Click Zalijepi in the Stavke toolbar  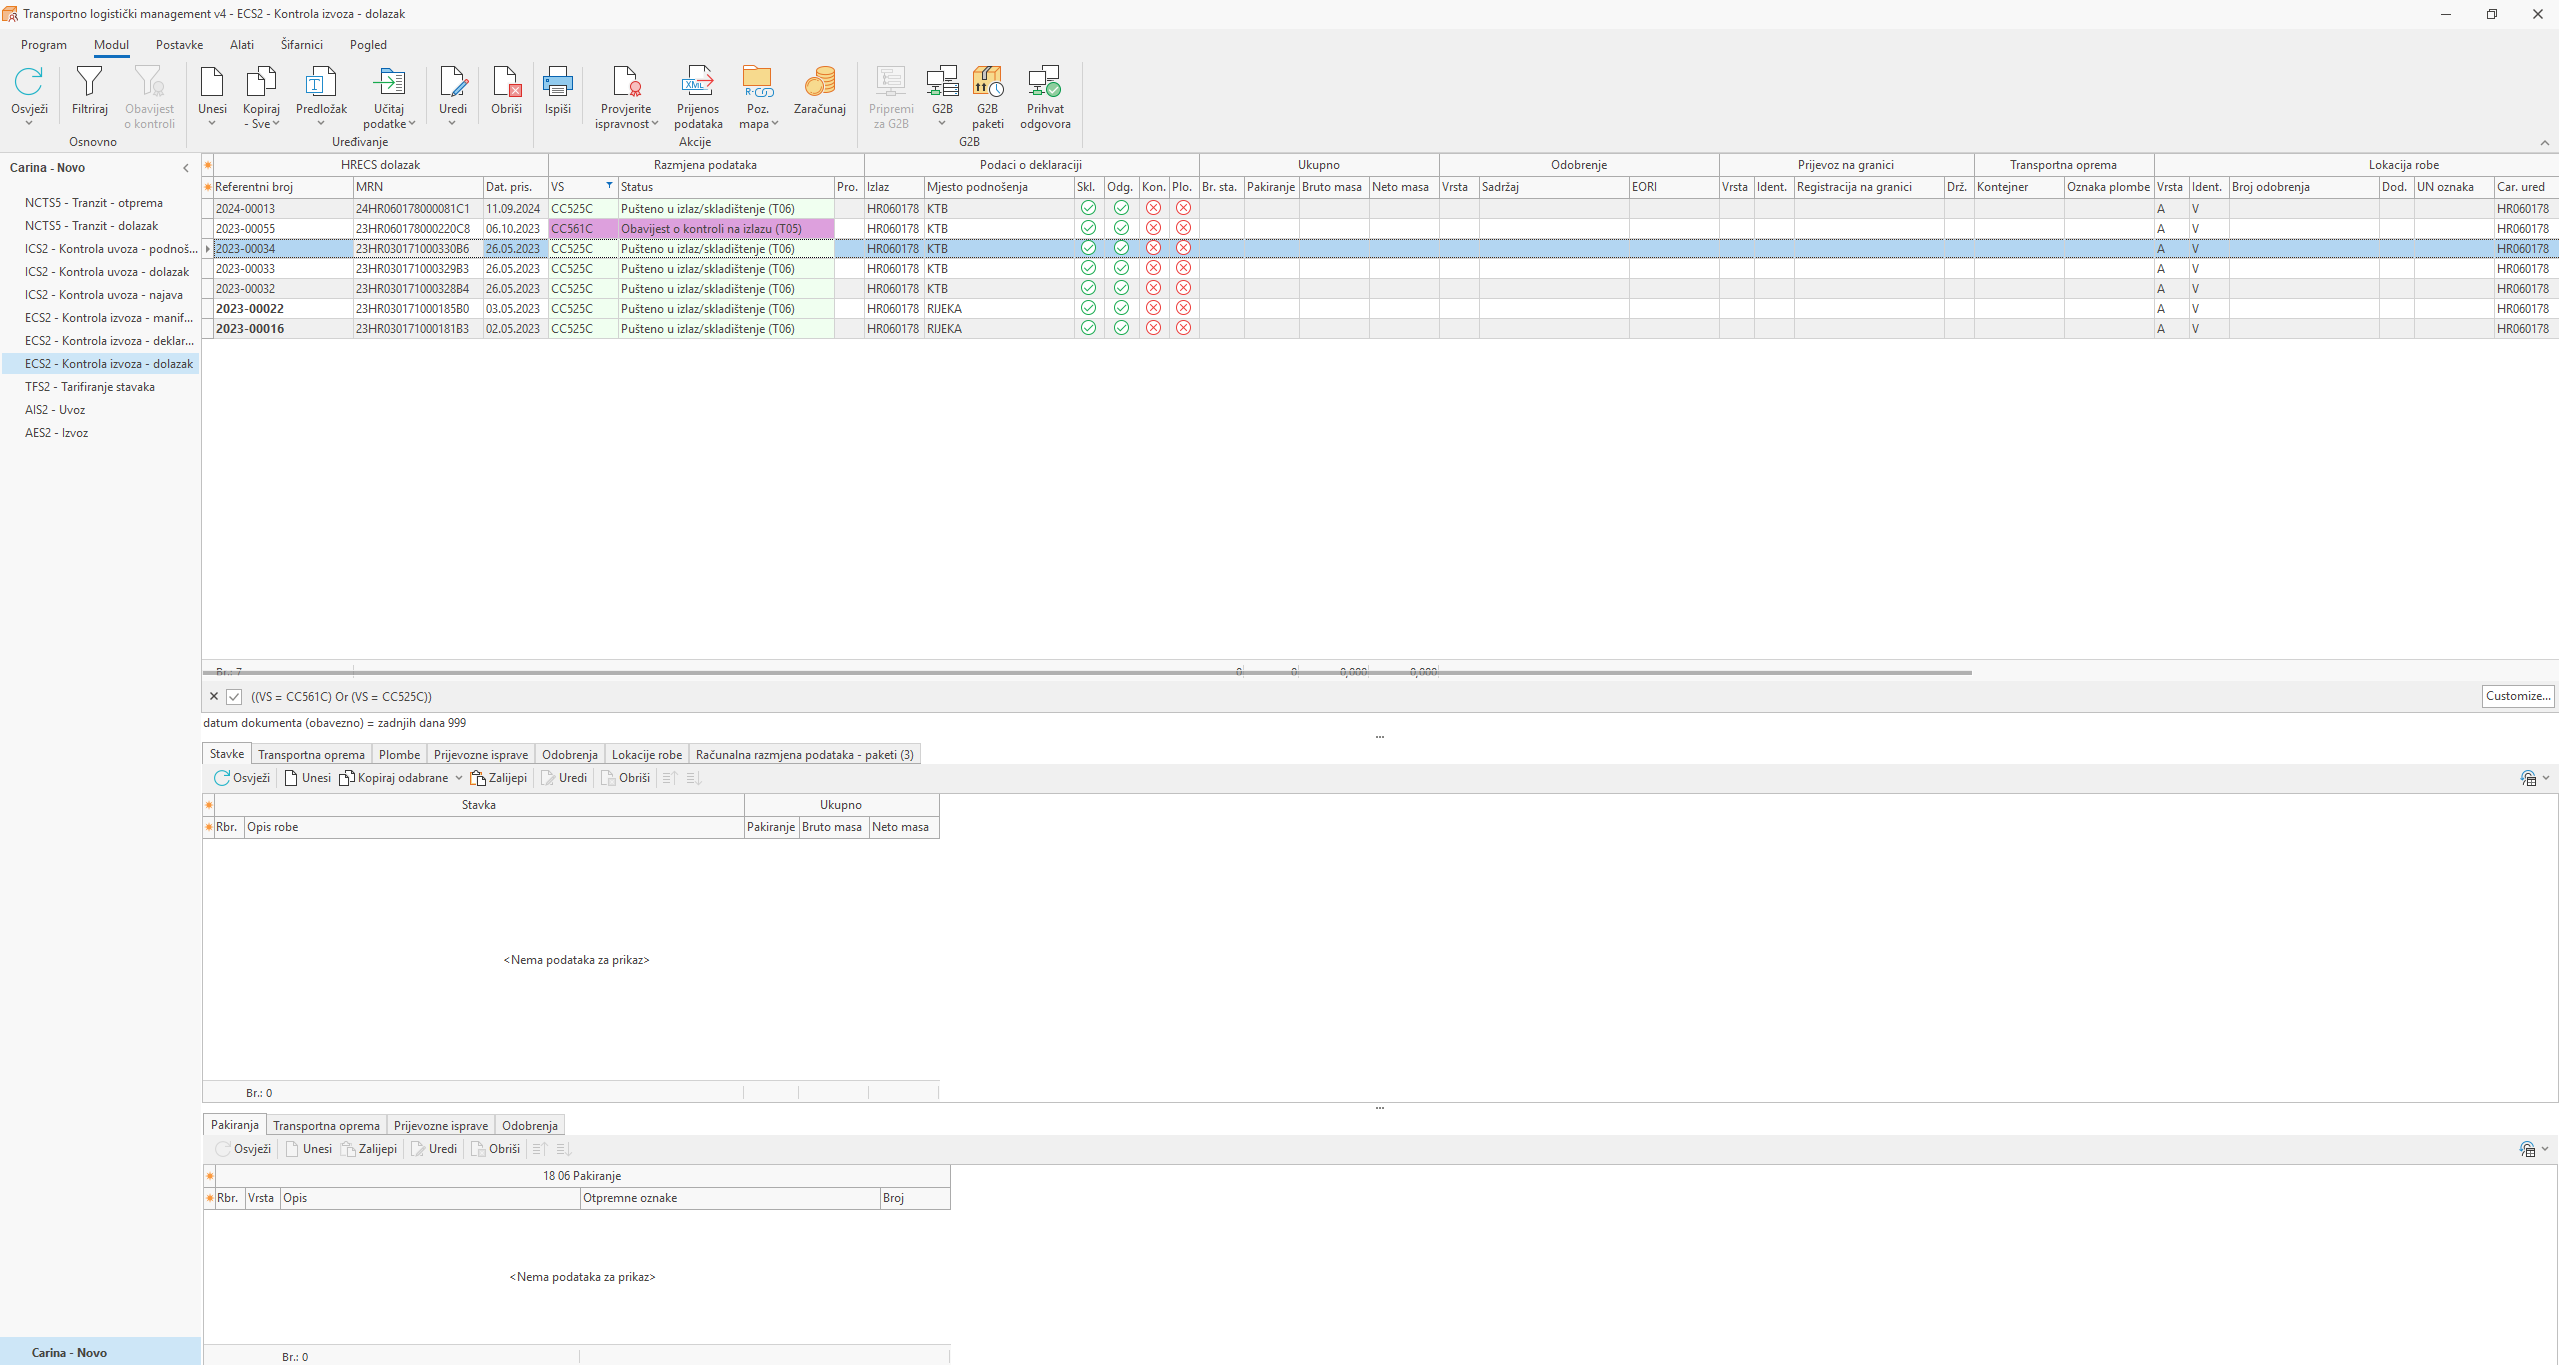coord(498,778)
